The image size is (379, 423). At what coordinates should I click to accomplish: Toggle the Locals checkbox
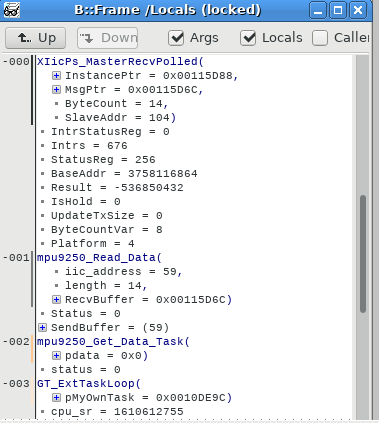click(x=248, y=38)
